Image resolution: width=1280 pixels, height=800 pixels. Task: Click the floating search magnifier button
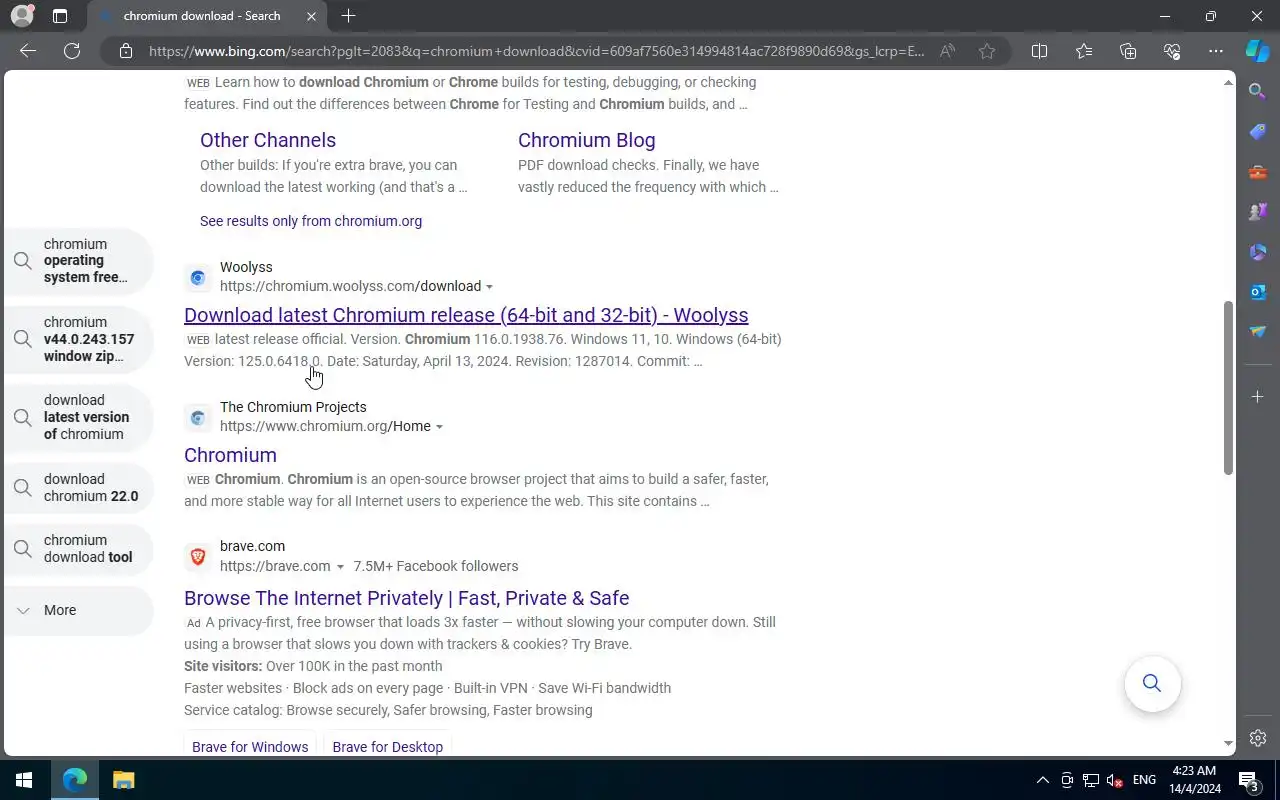(1152, 683)
